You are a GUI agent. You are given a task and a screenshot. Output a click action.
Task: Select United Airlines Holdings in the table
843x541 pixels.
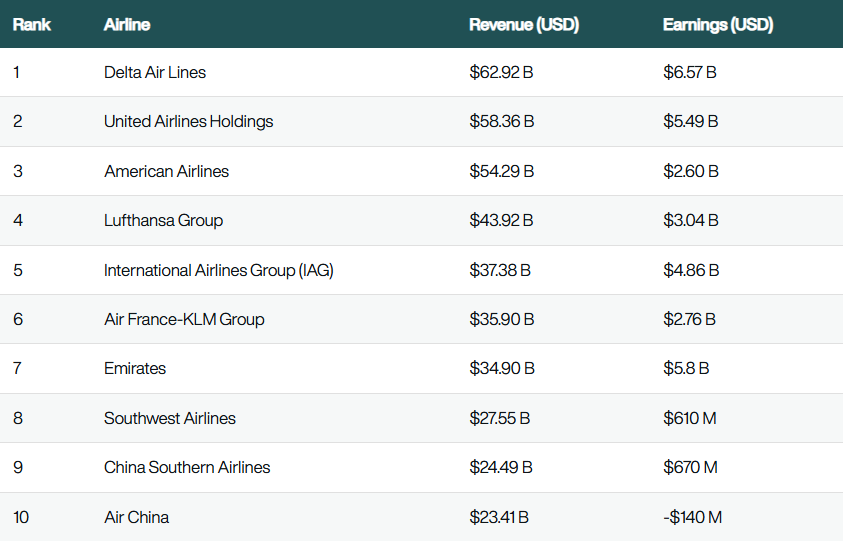(x=188, y=122)
